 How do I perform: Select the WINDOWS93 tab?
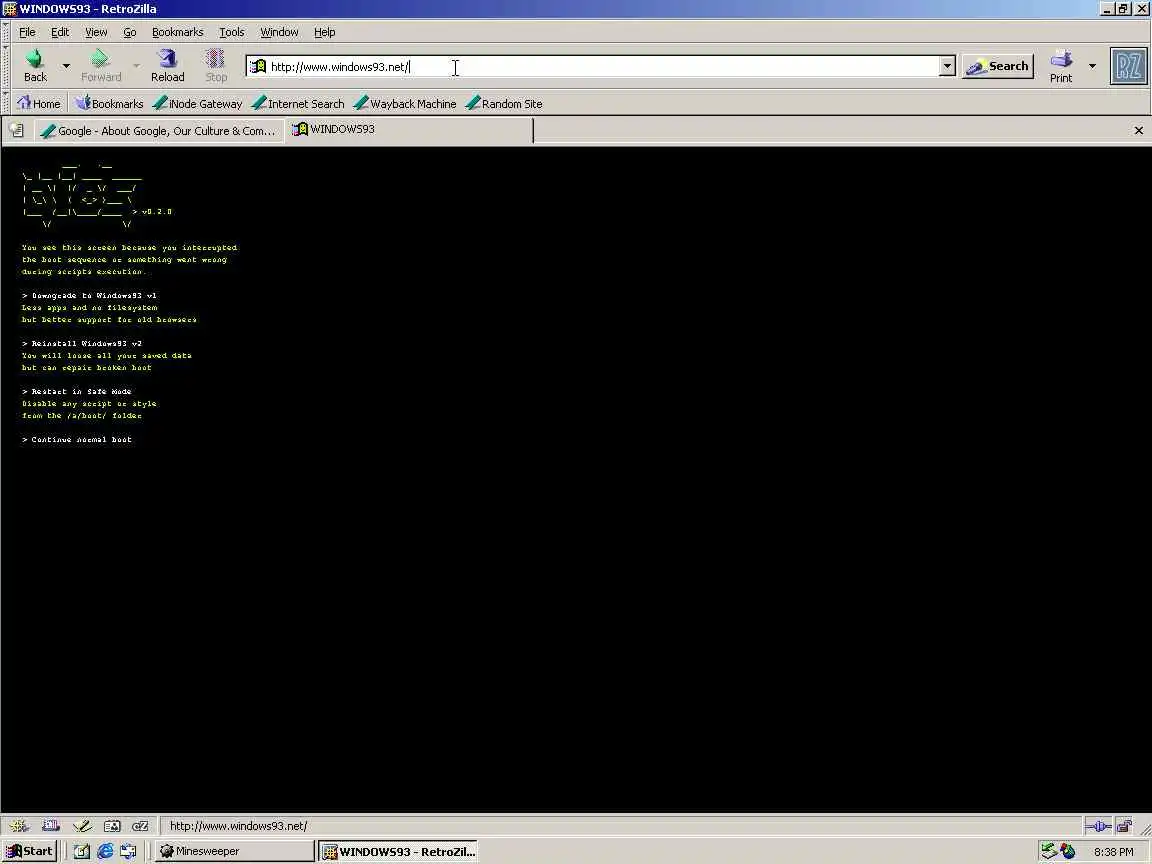click(408, 130)
